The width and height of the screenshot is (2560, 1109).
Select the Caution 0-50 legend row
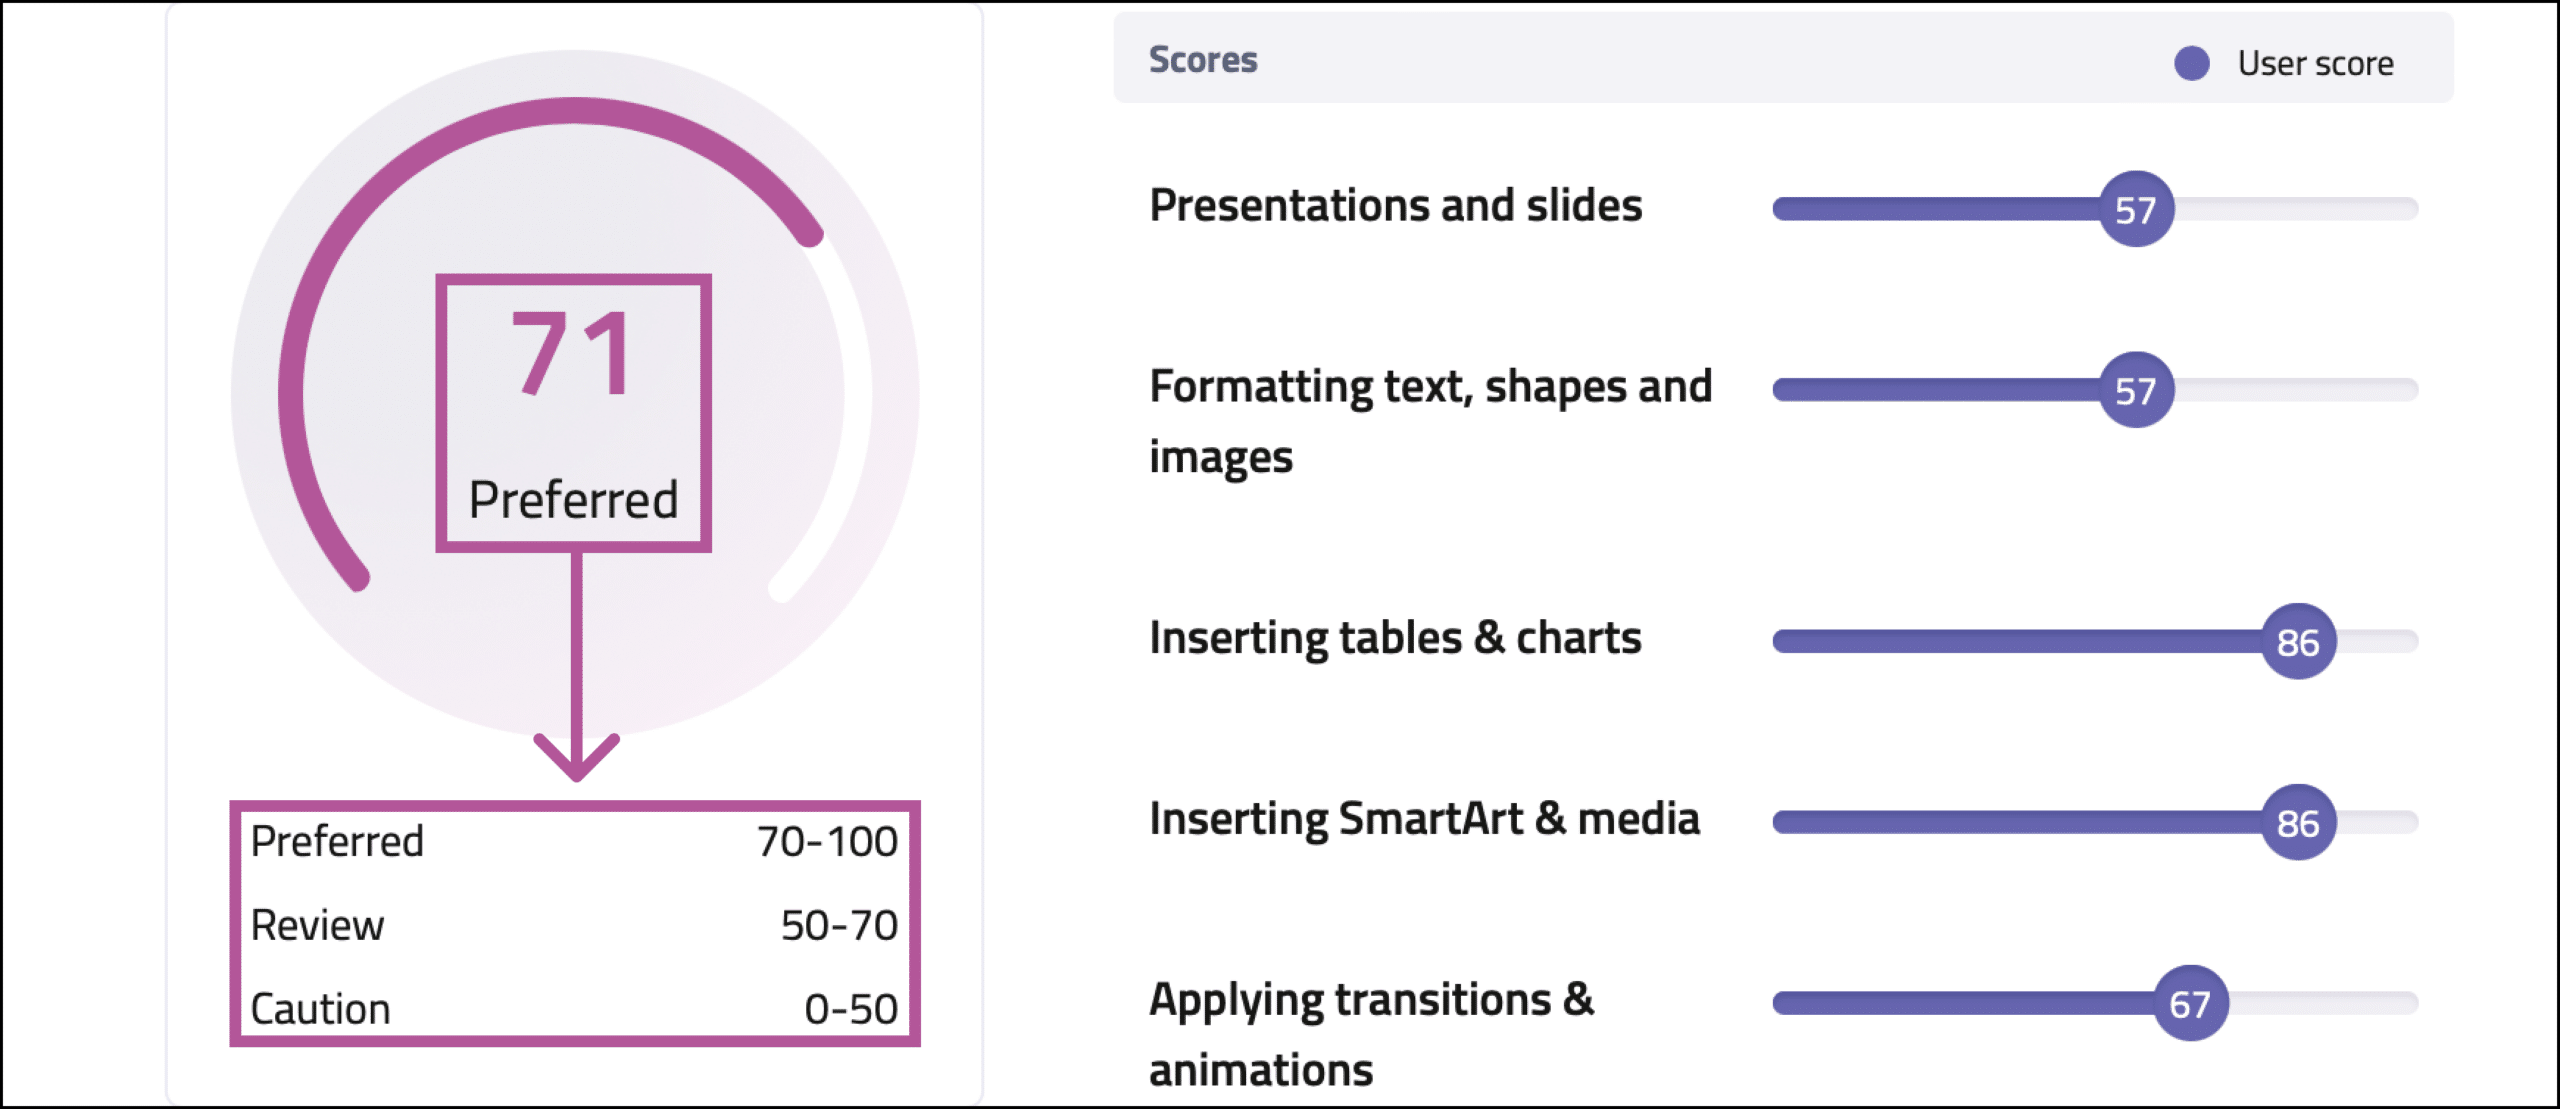[x=574, y=1009]
